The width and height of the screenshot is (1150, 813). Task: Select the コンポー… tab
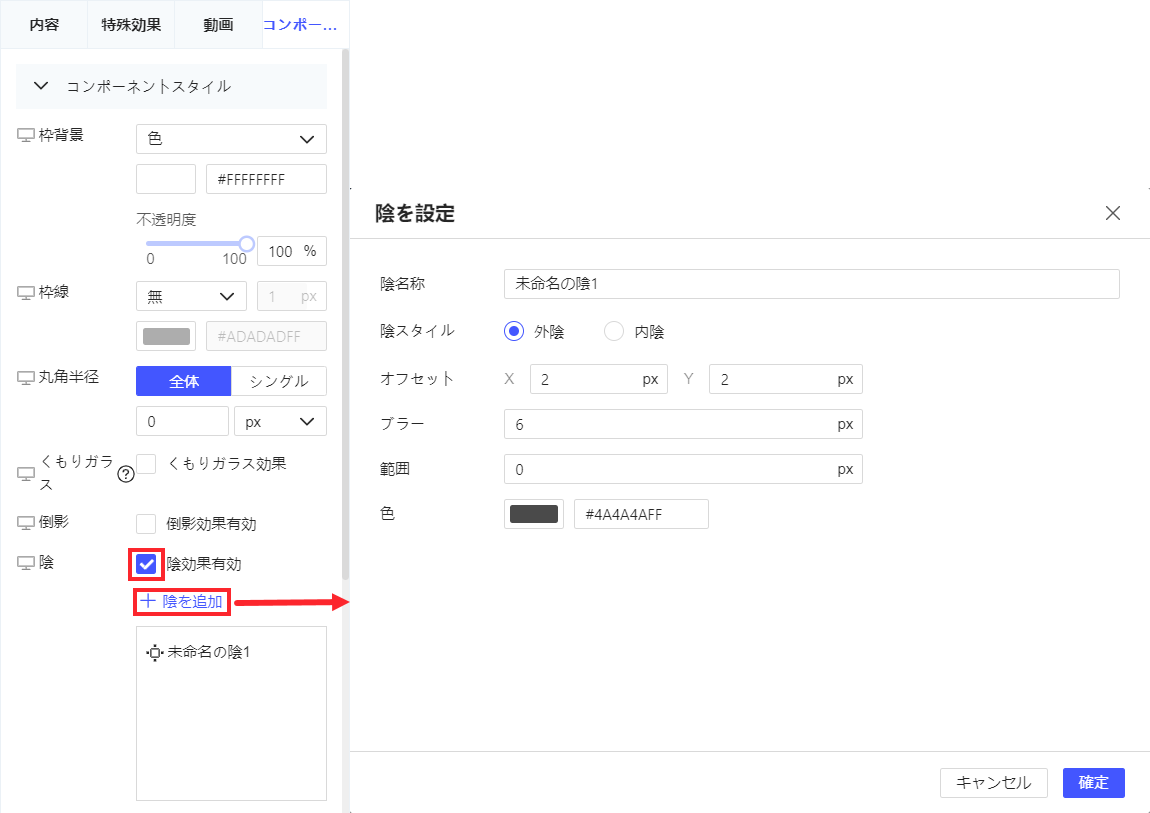300,24
